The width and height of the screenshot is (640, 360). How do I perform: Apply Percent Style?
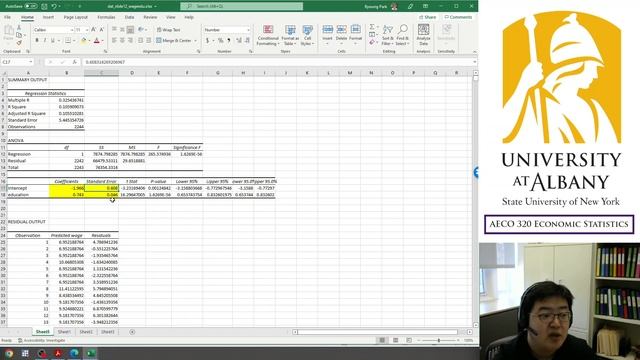pos(220,40)
